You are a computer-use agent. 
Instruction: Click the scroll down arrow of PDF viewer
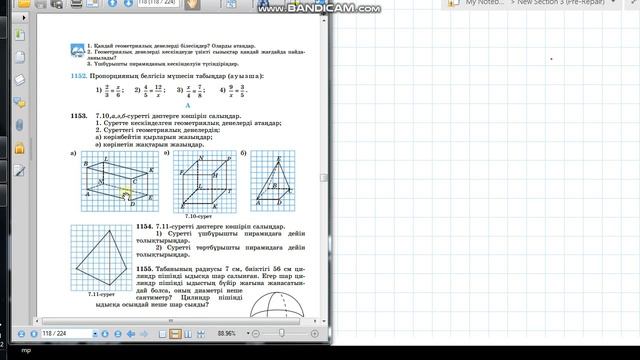[324, 321]
